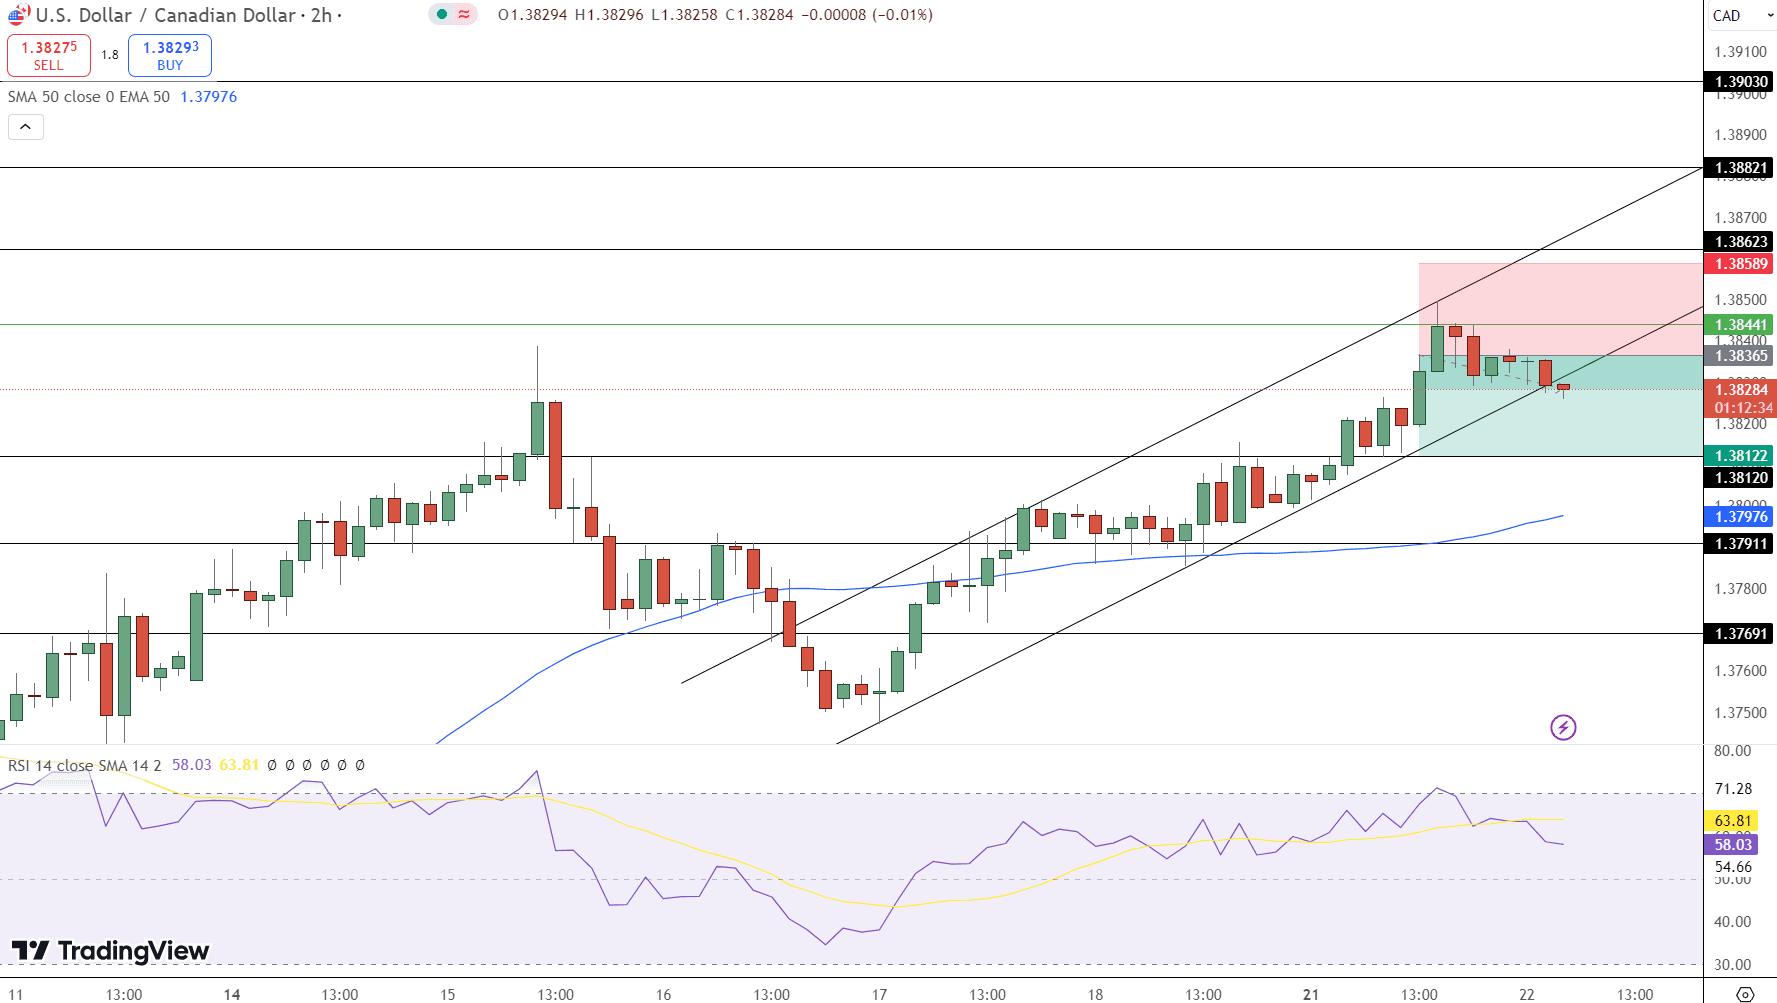Click the RSI value 58.03 in legend
1777x1003 pixels.
click(x=192, y=765)
